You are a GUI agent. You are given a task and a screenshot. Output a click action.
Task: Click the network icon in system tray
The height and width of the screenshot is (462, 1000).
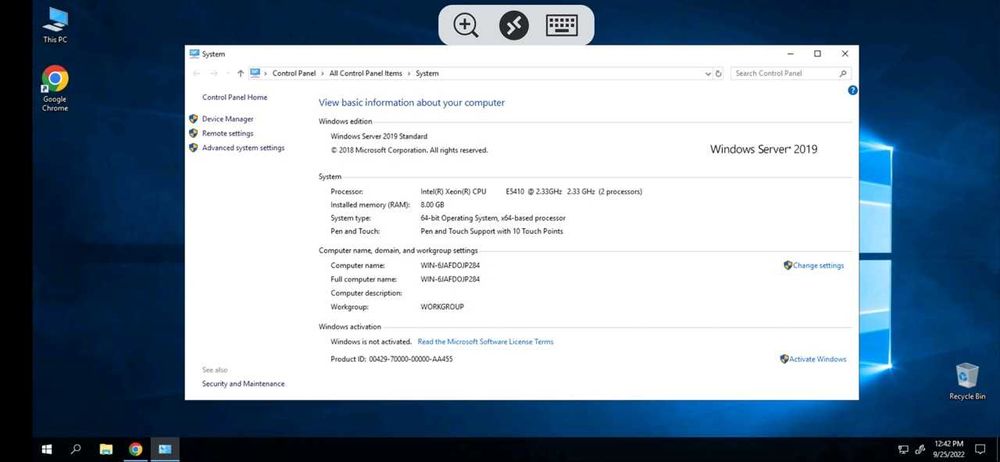(x=903, y=449)
